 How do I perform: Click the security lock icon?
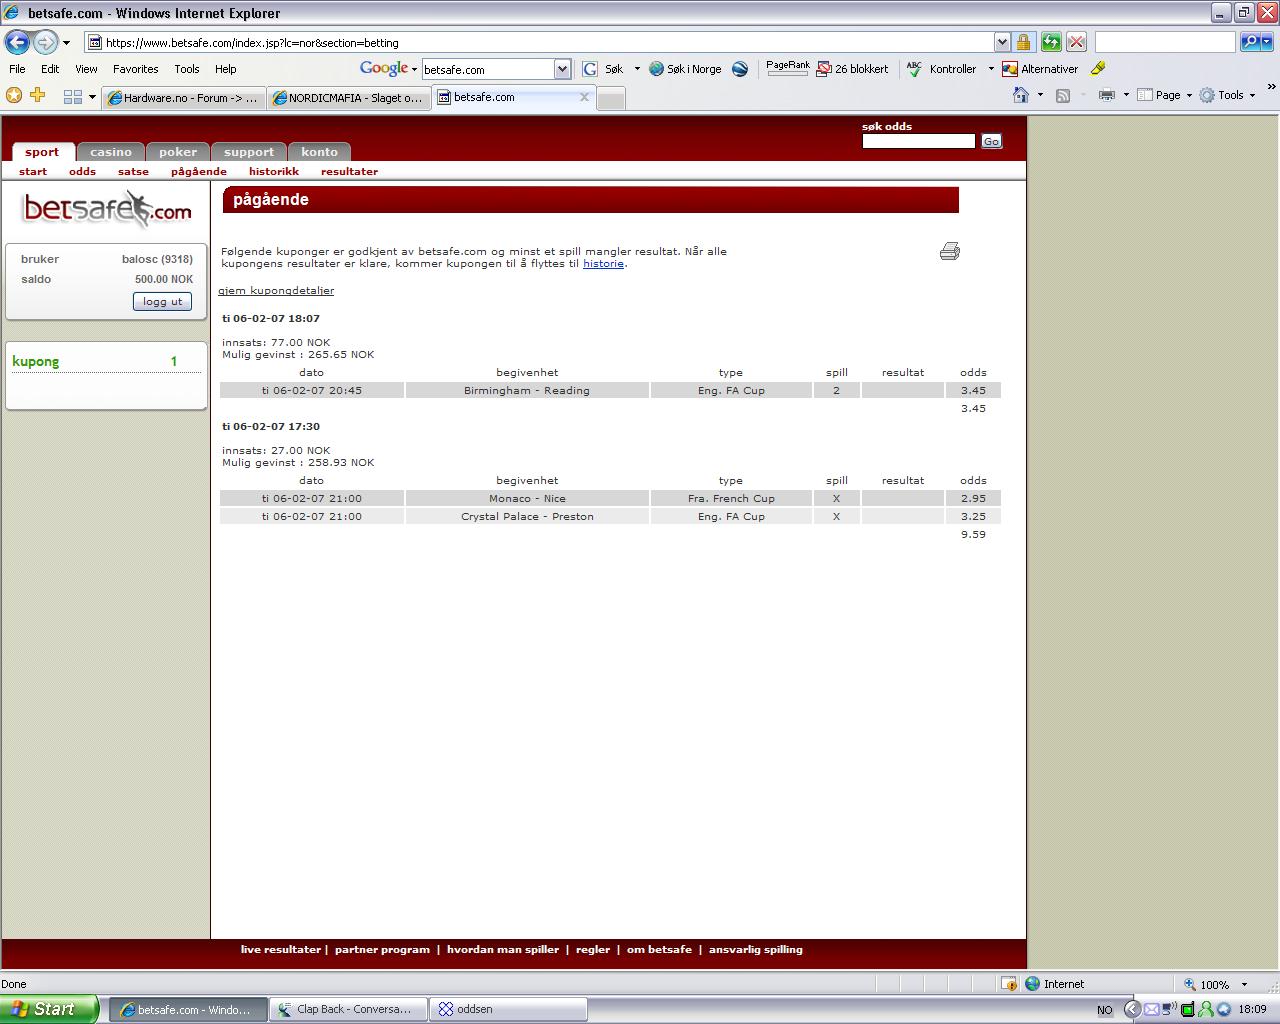1023,42
